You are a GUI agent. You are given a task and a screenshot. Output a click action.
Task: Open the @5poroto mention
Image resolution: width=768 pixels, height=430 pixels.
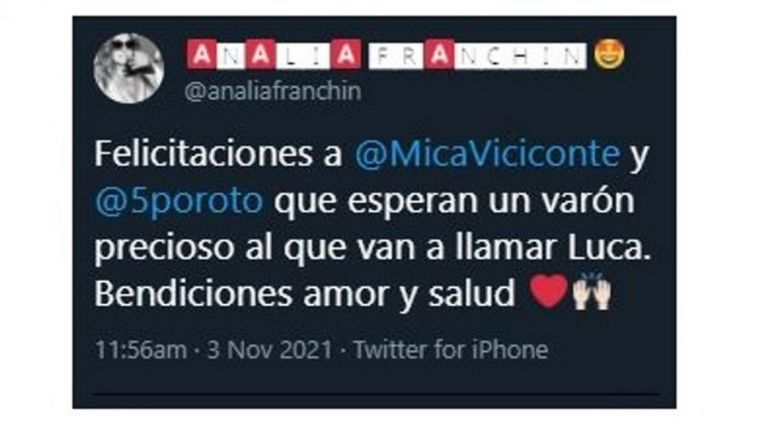(179, 201)
